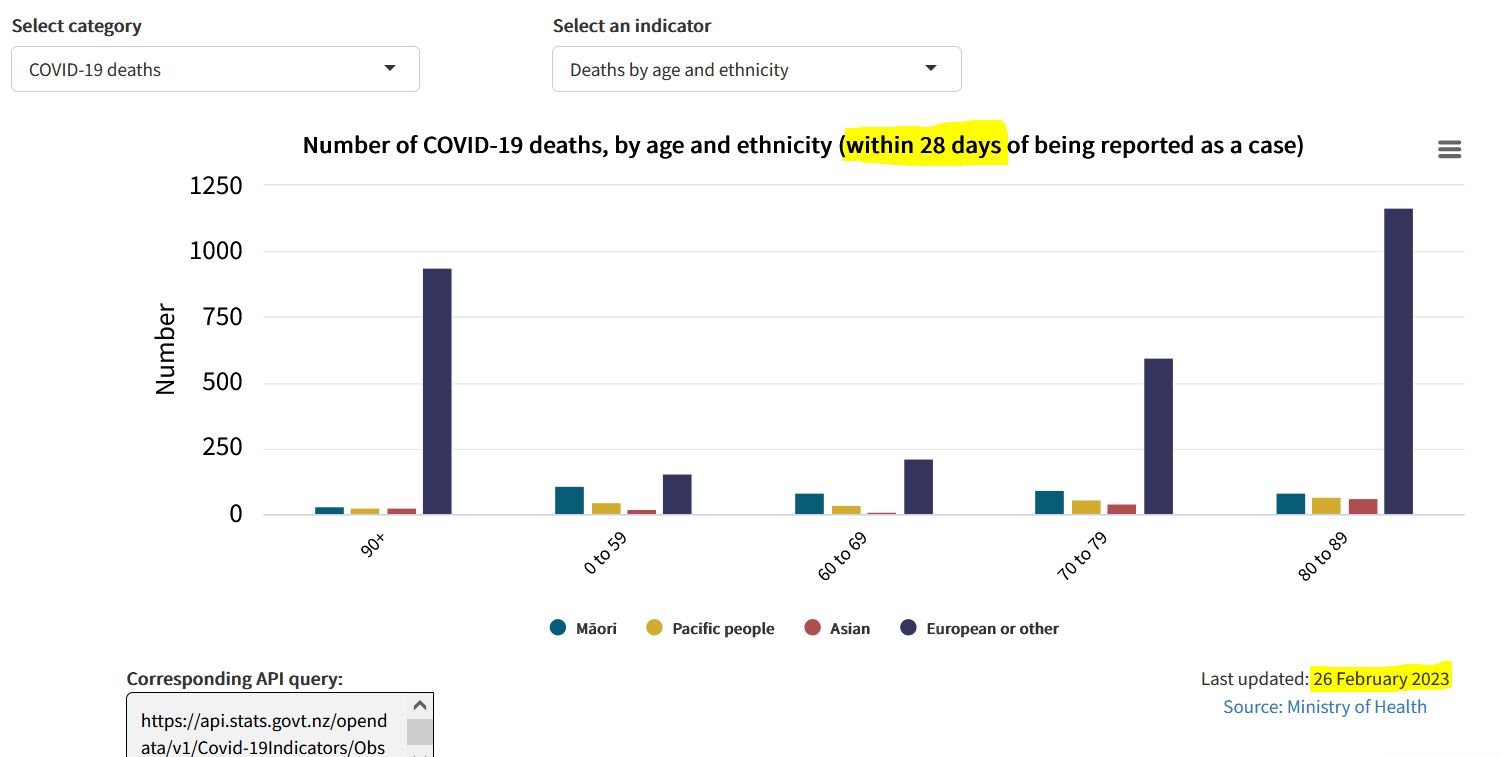Click the API query box scrollbar
Image resolution: width=1502 pixels, height=757 pixels.
pos(420,732)
